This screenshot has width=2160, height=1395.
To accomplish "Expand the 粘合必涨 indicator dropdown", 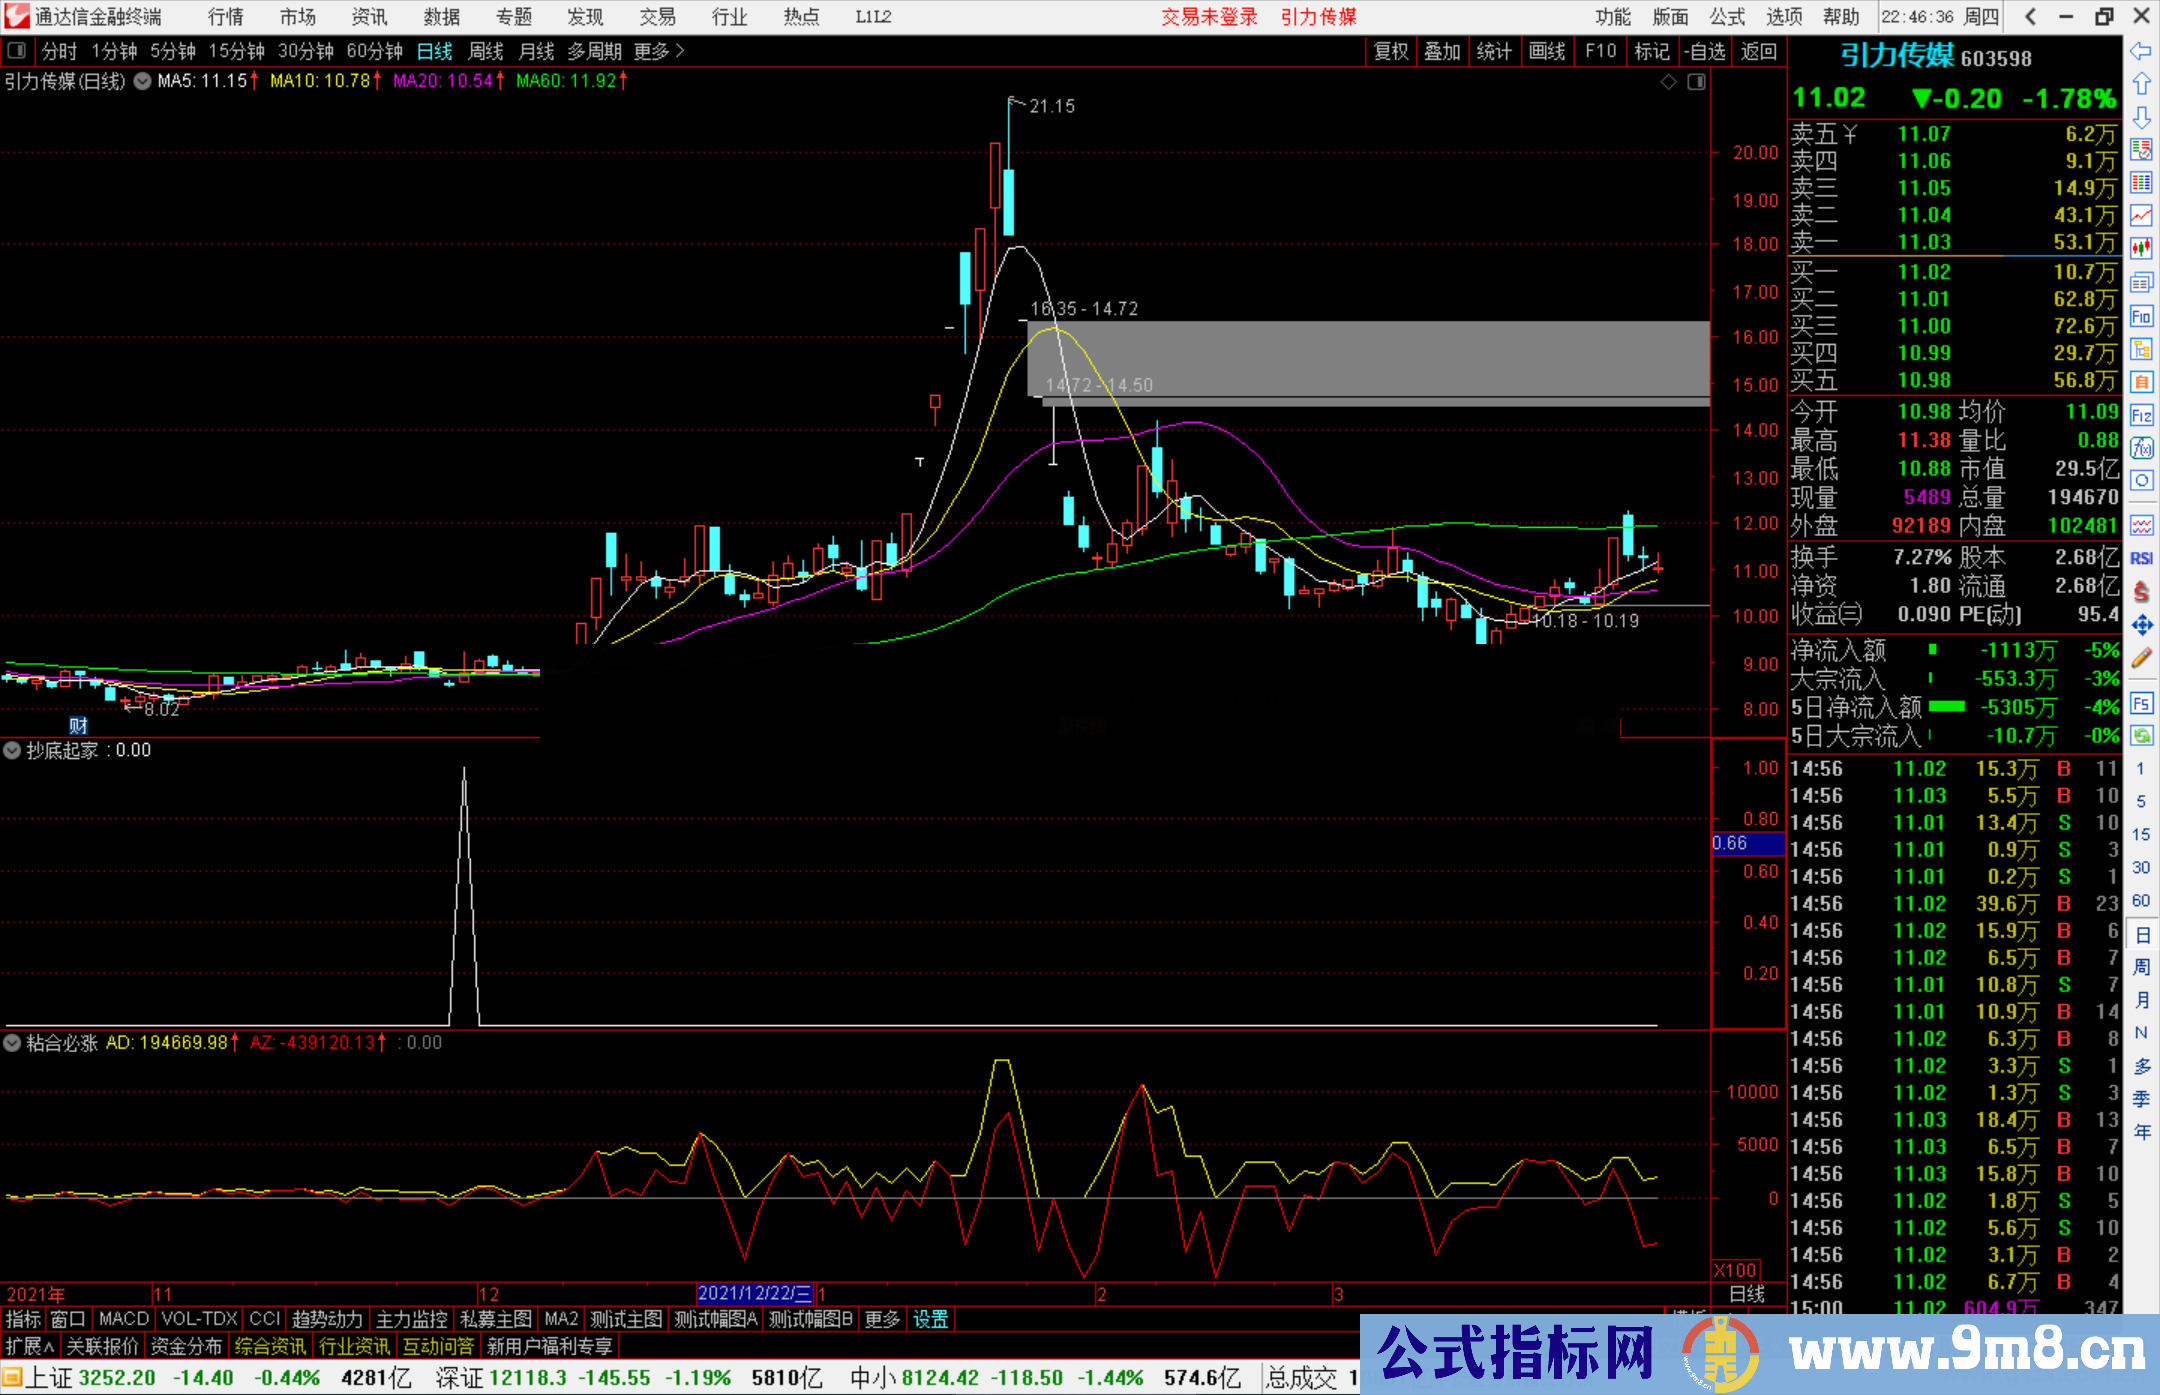I will pos(12,1043).
